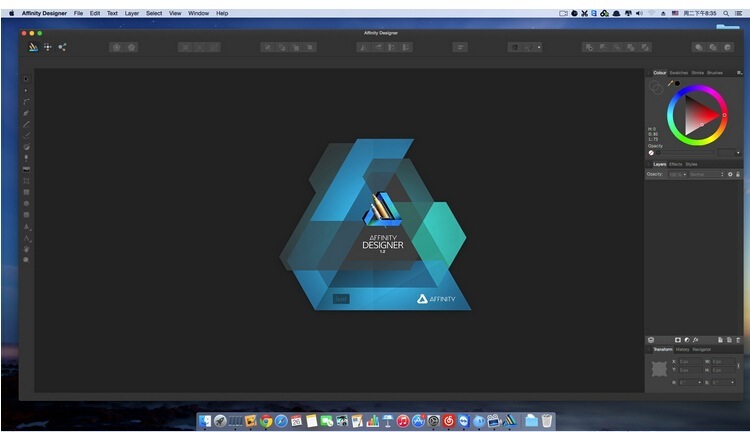Image resolution: width=750 pixels, height=432 pixels.
Task: Select the Rounded Rectangle tool
Action: 26,215
